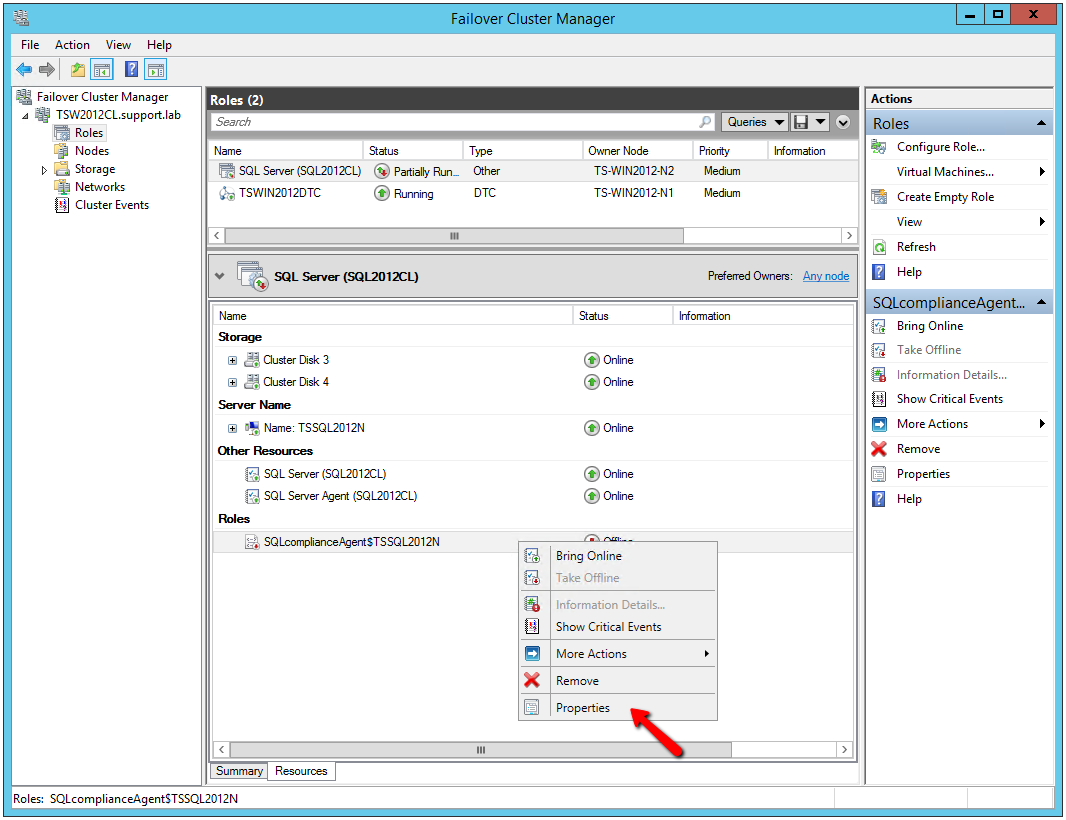Screen dimensions: 1066x820
Task: Expand Name: TSSQL2012N plus box
Action: (233, 428)
